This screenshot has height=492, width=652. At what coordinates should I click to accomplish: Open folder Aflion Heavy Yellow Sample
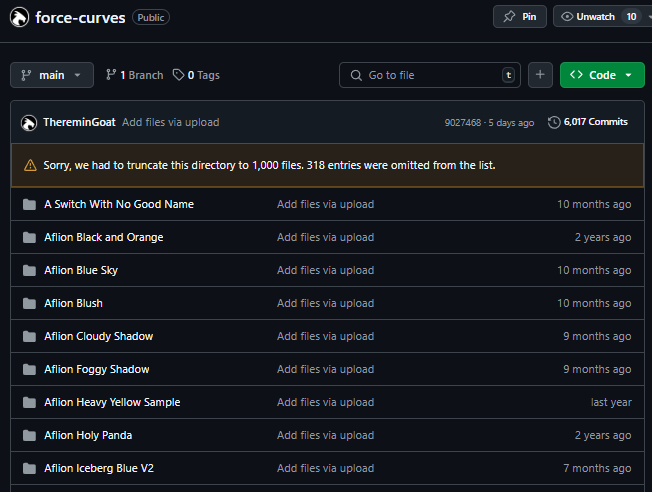coord(112,402)
